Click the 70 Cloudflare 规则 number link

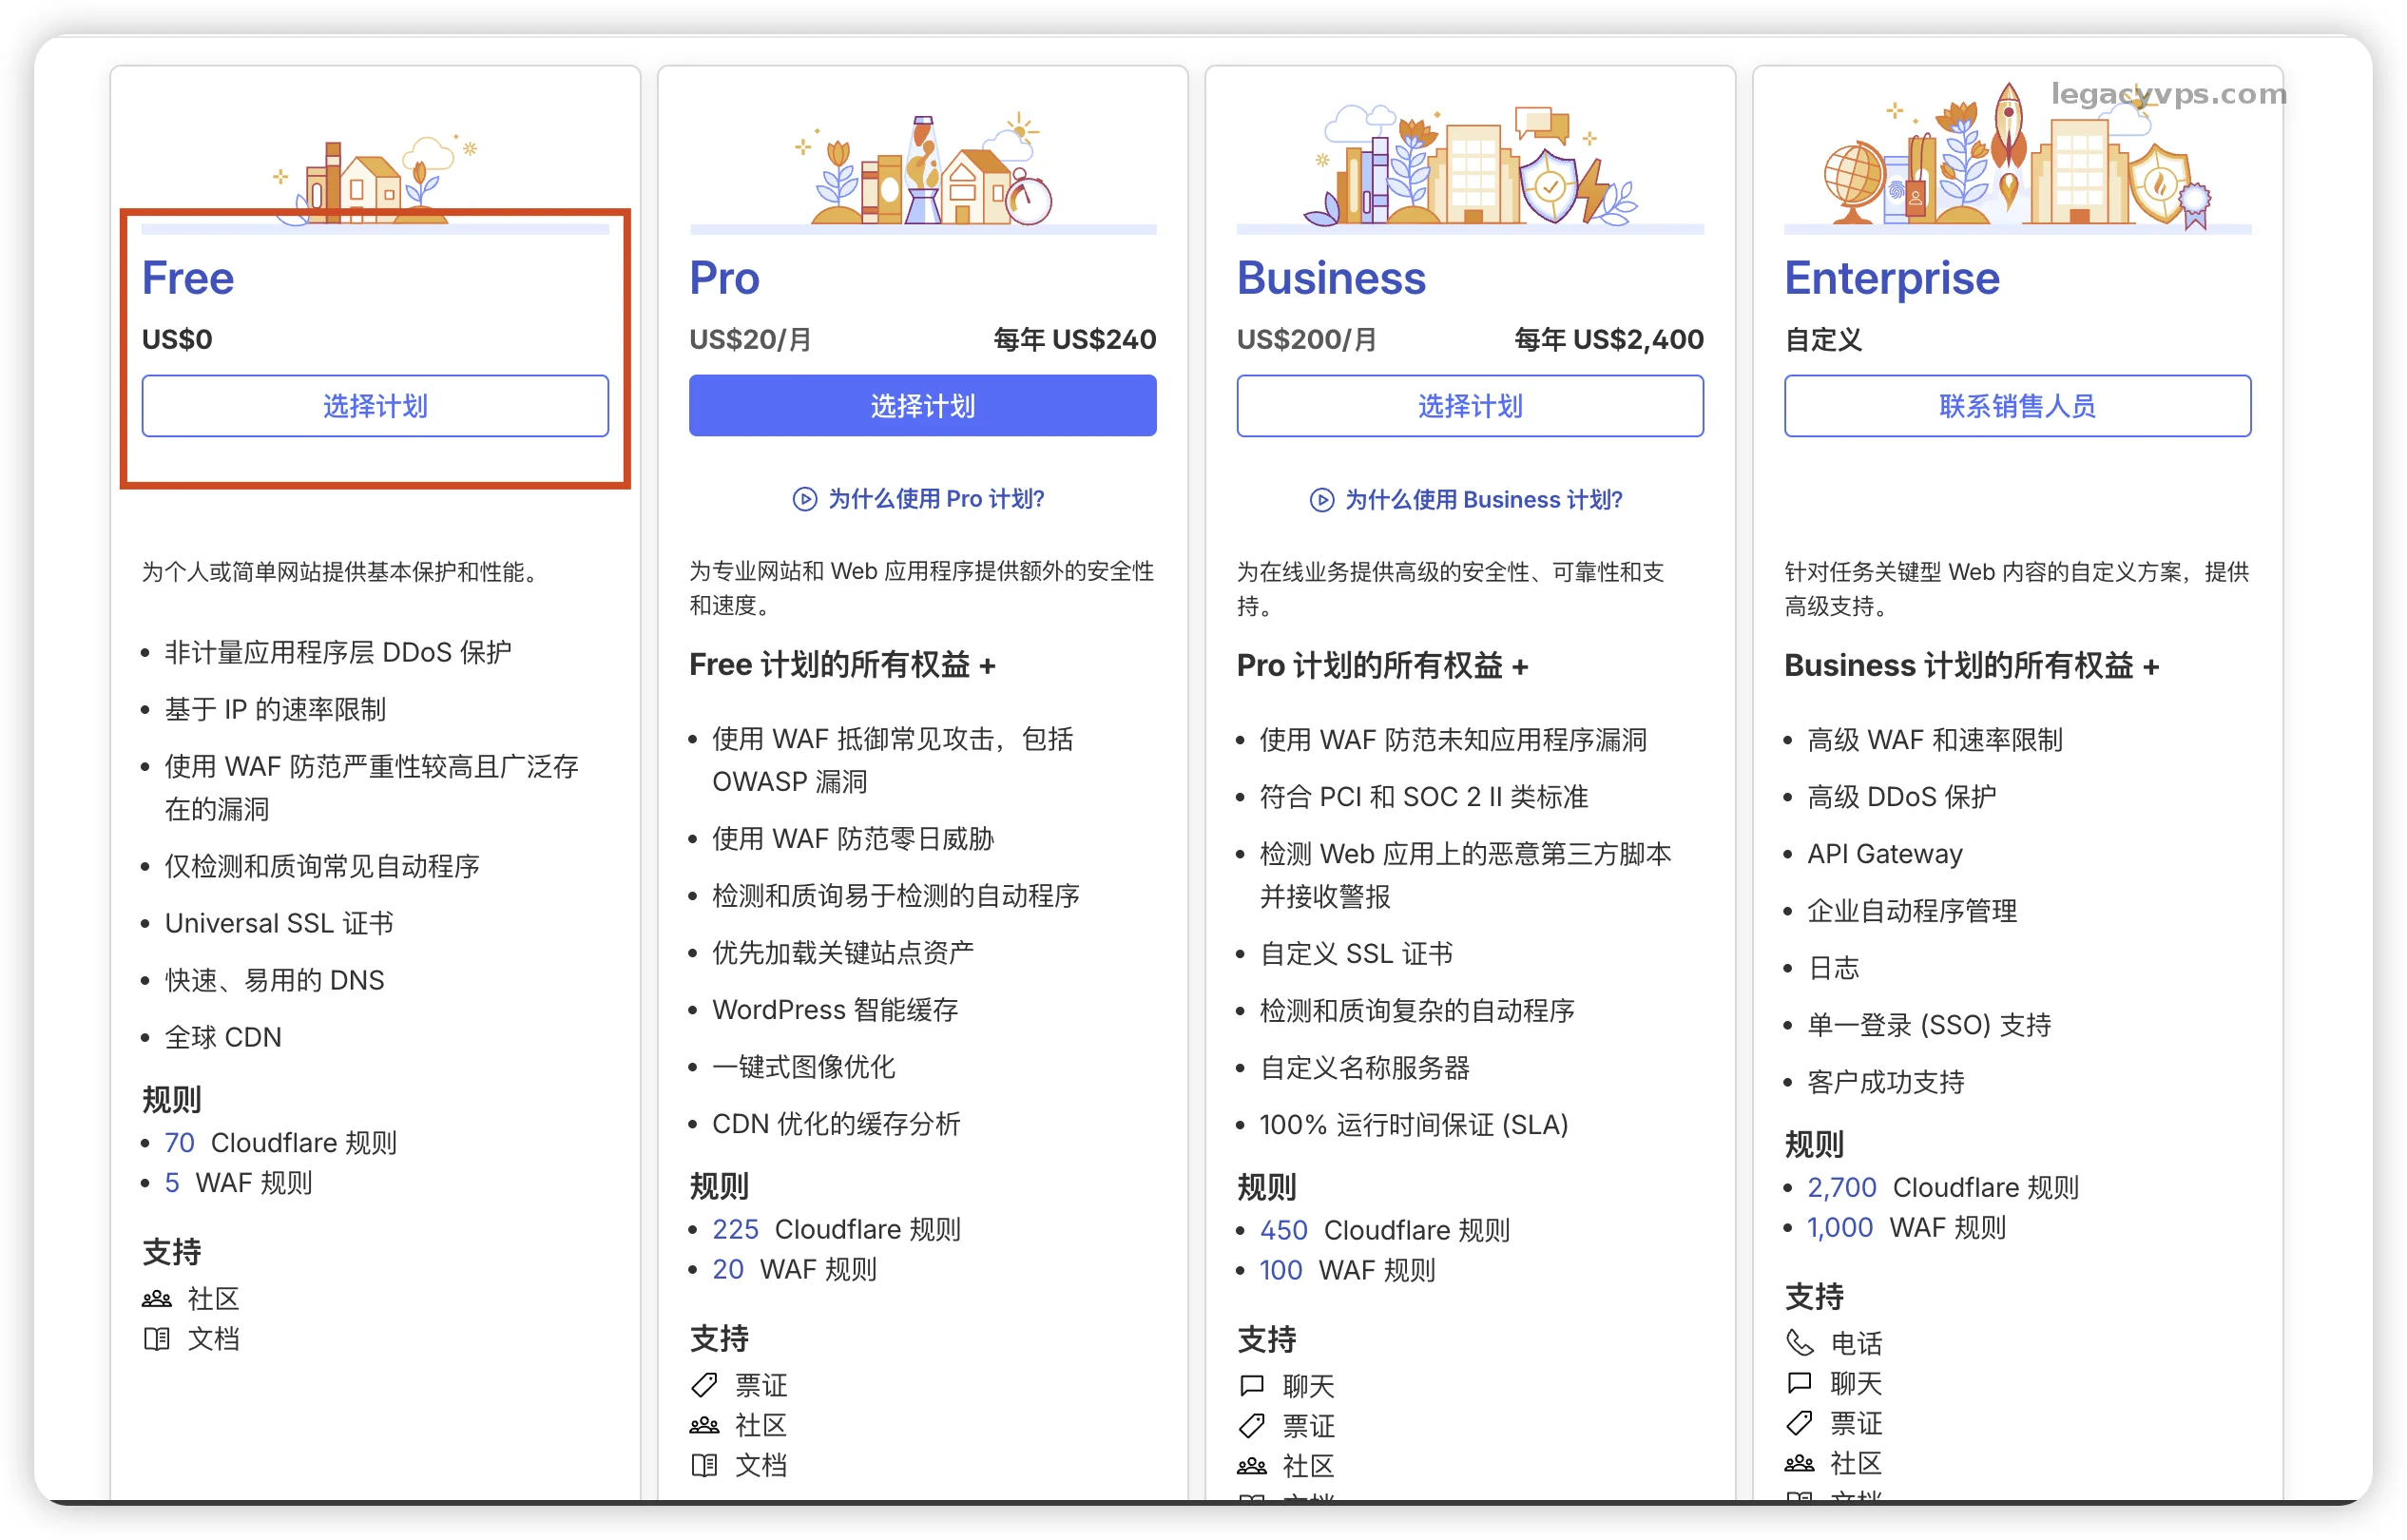pyautogui.click(x=179, y=1143)
